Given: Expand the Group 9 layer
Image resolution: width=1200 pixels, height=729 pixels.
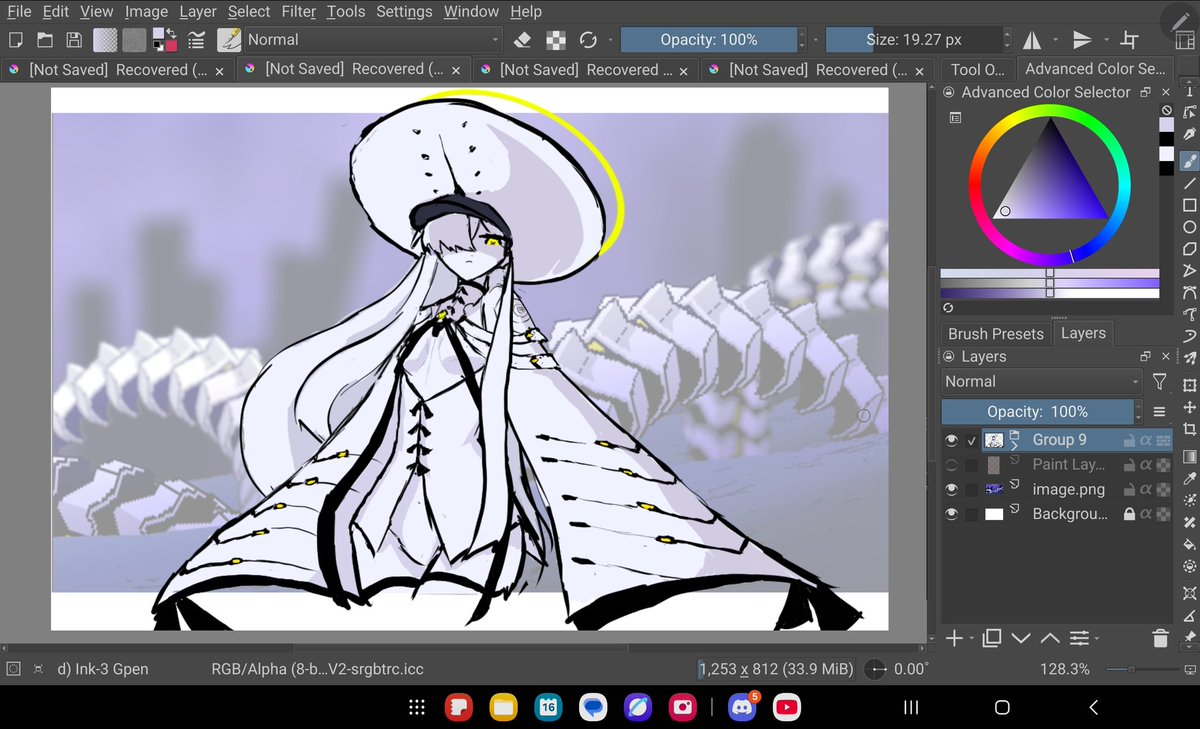Looking at the screenshot, I should tap(1014, 444).
